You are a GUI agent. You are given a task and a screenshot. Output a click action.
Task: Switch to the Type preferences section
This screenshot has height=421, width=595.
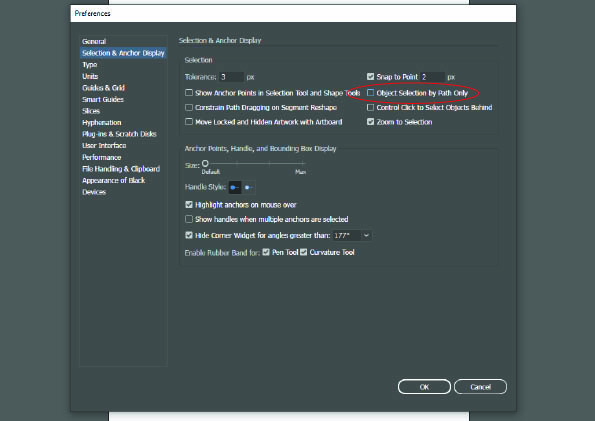point(90,65)
